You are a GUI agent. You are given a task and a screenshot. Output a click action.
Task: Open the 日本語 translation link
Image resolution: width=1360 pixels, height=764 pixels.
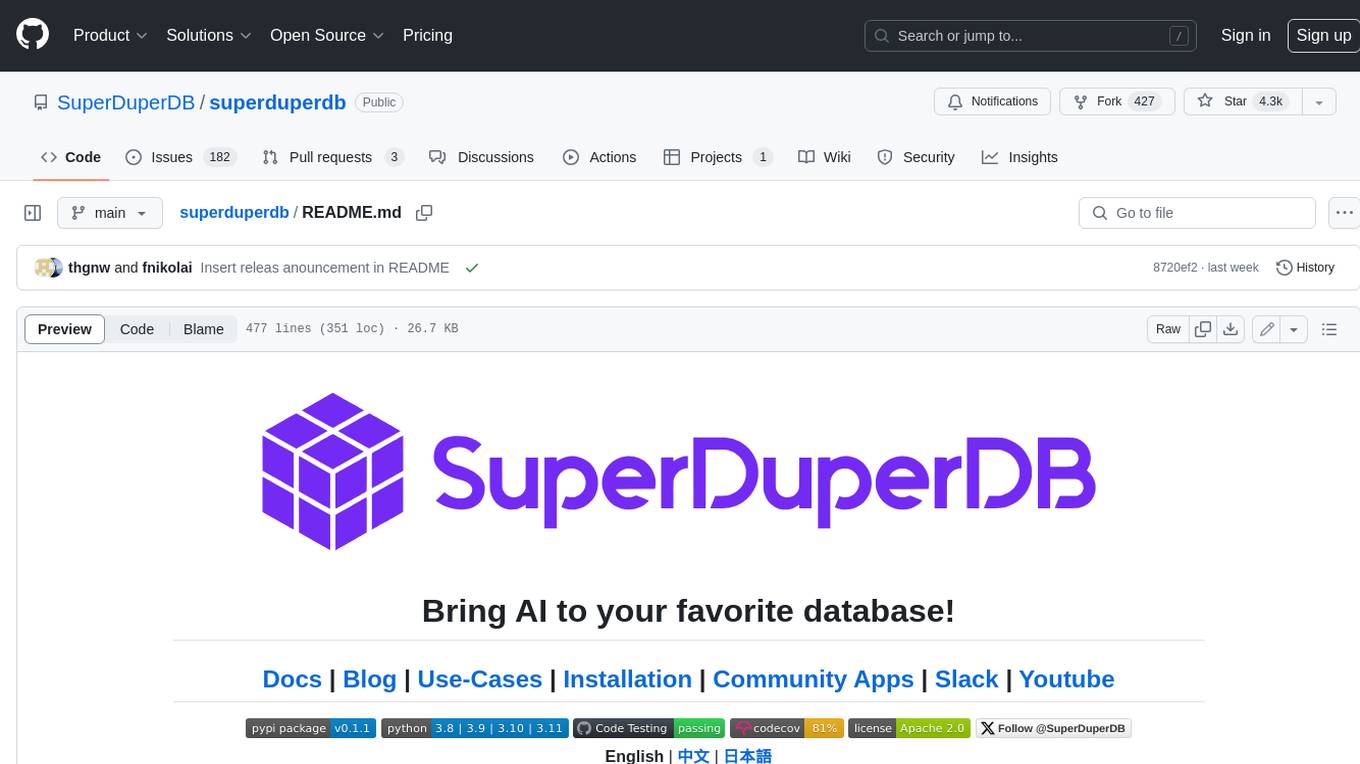[x=748, y=755]
